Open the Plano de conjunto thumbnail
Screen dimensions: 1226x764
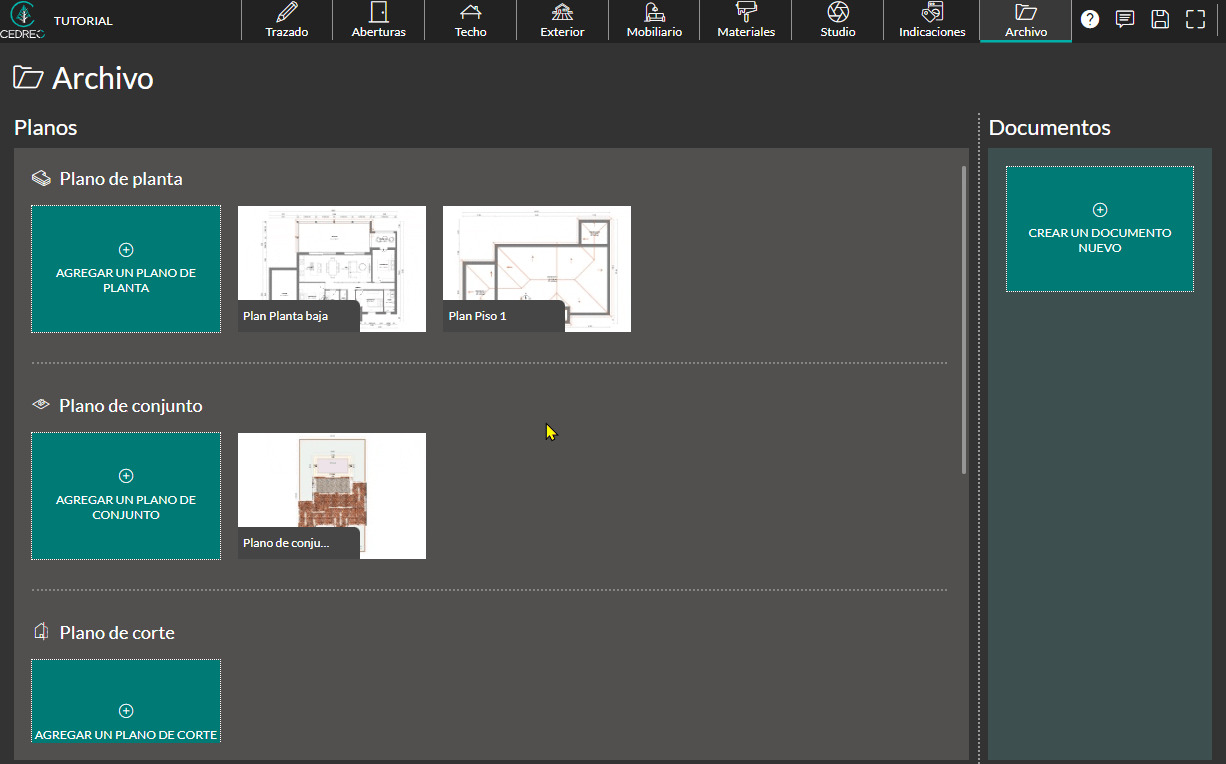coord(332,496)
